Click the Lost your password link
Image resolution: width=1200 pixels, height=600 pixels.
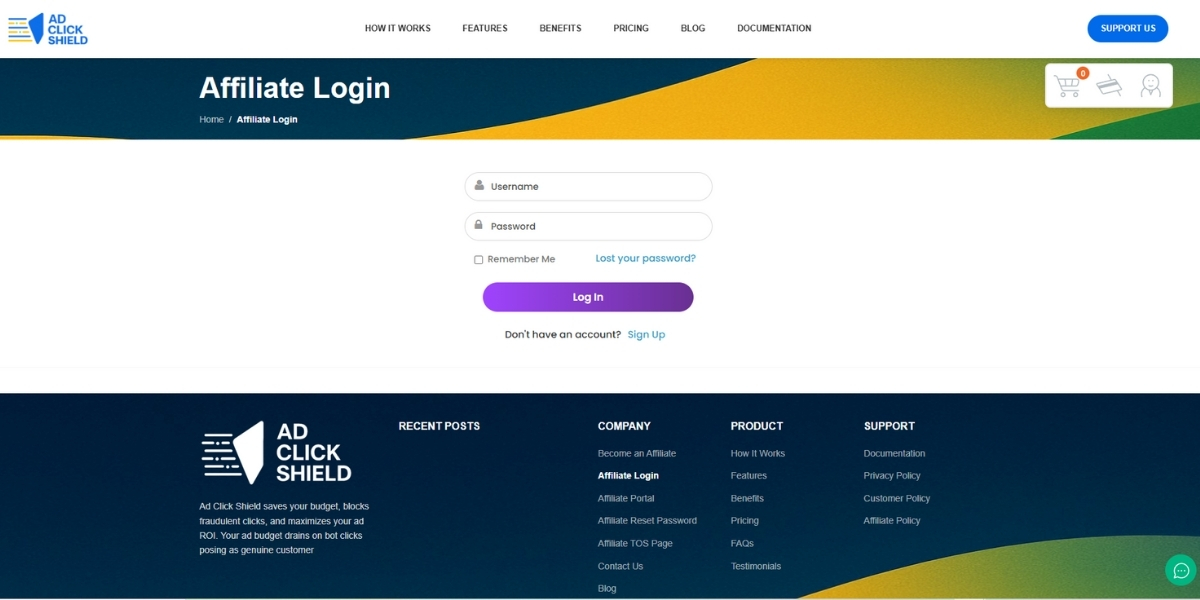(645, 258)
